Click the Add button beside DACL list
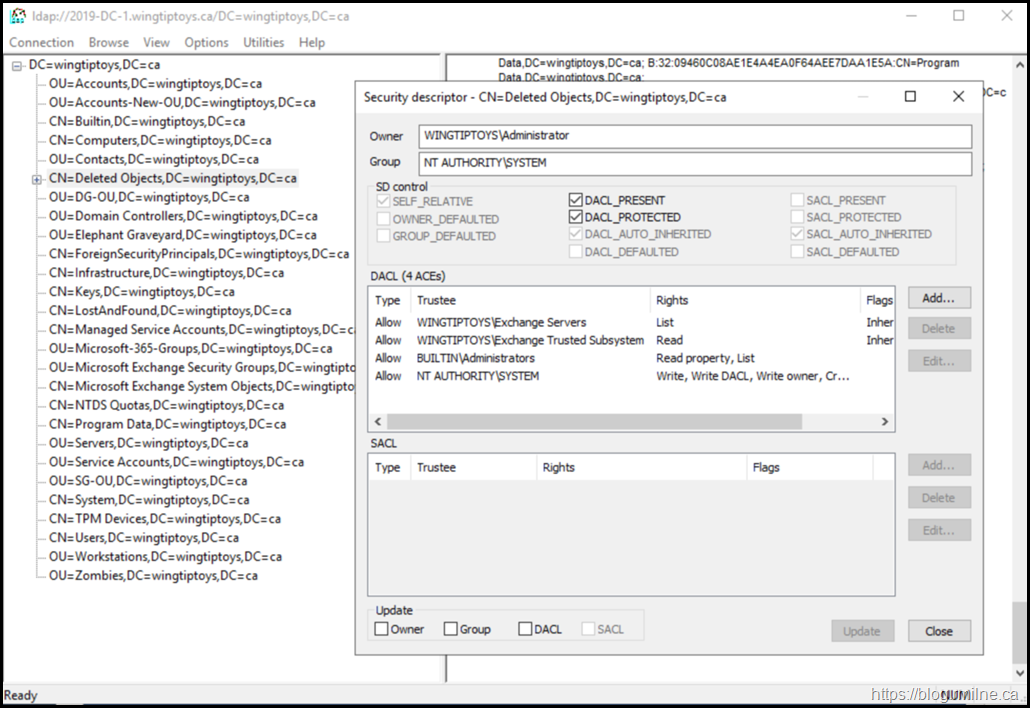Screen dimensions: 1030x708 [938, 298]
